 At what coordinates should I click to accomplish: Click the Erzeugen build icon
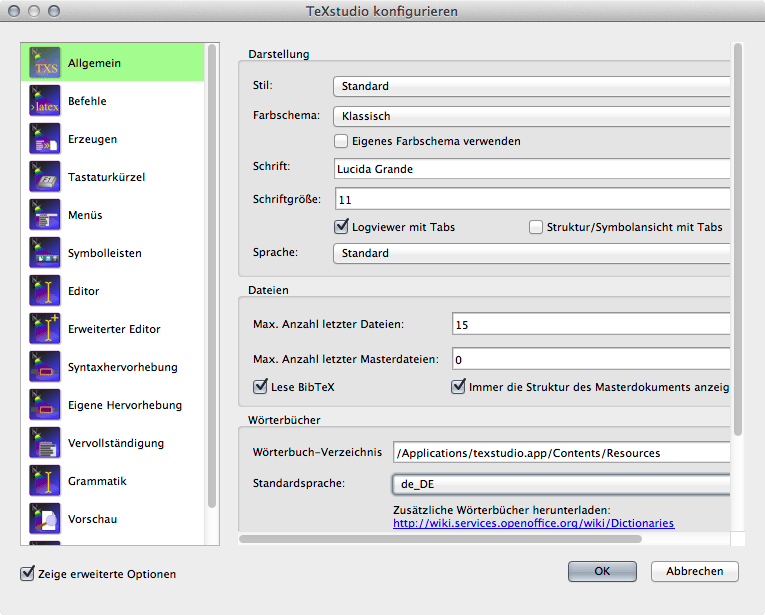(45, 139)
